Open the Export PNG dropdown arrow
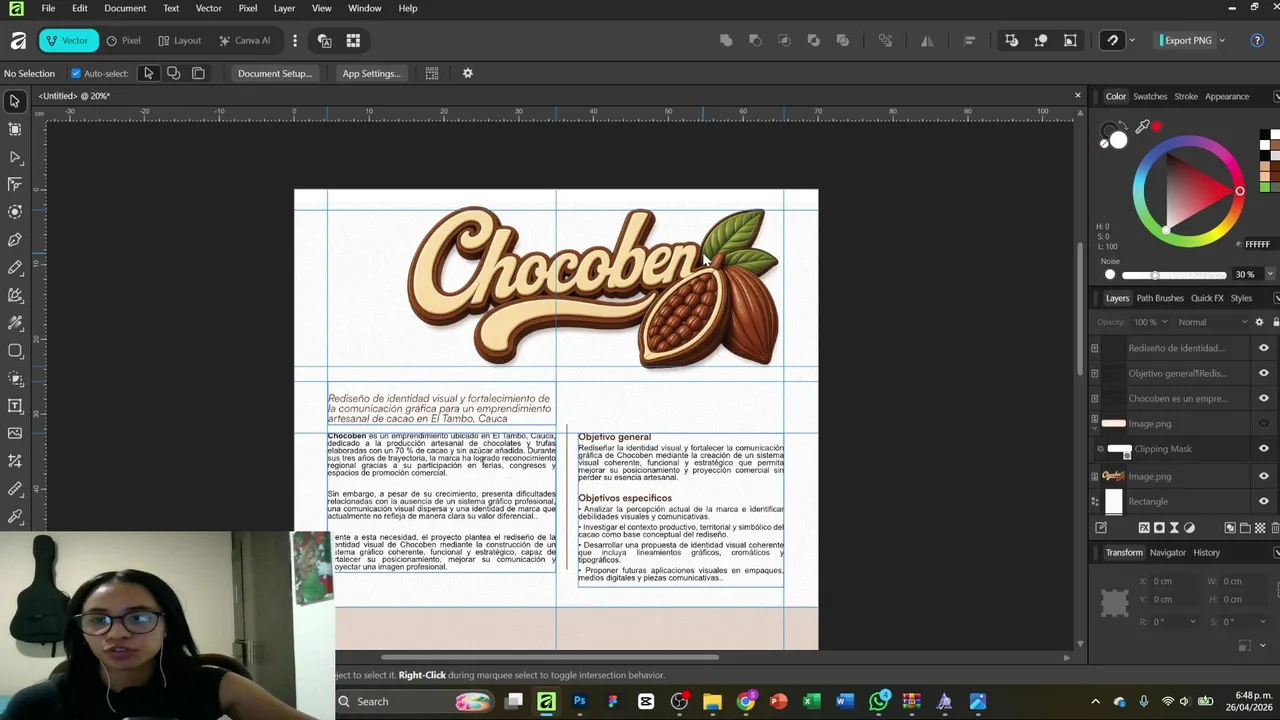The image size is (1280, 720). [1222, 40]
